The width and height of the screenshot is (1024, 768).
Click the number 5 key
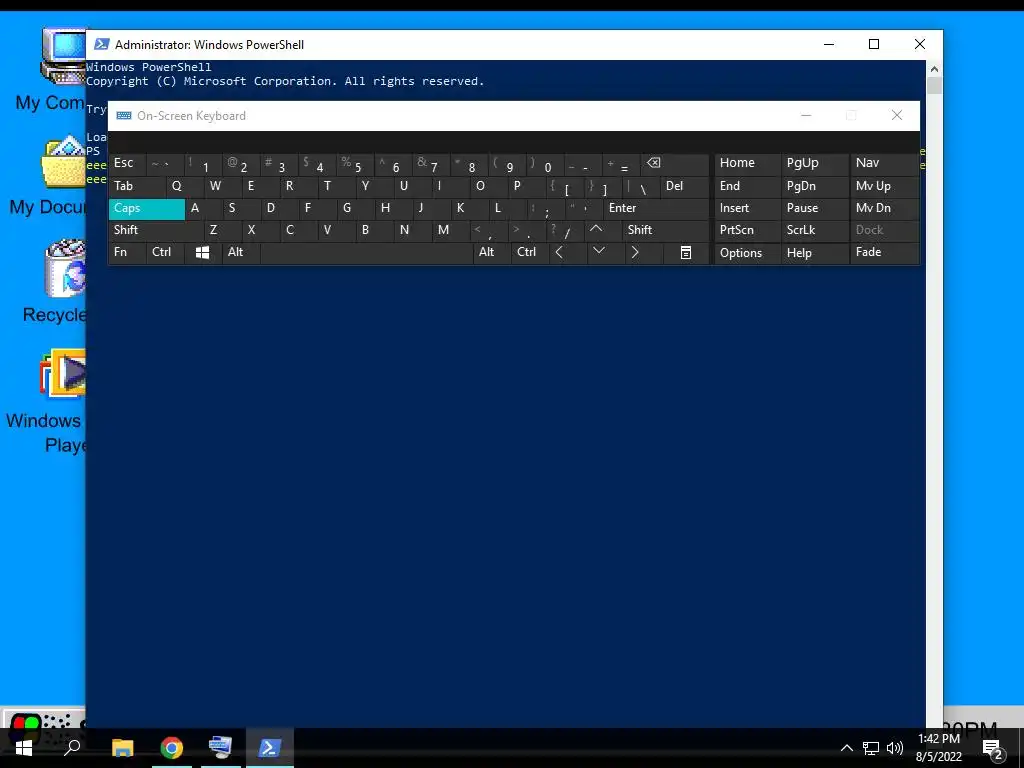pyautogui.click(x=355, y=165)
